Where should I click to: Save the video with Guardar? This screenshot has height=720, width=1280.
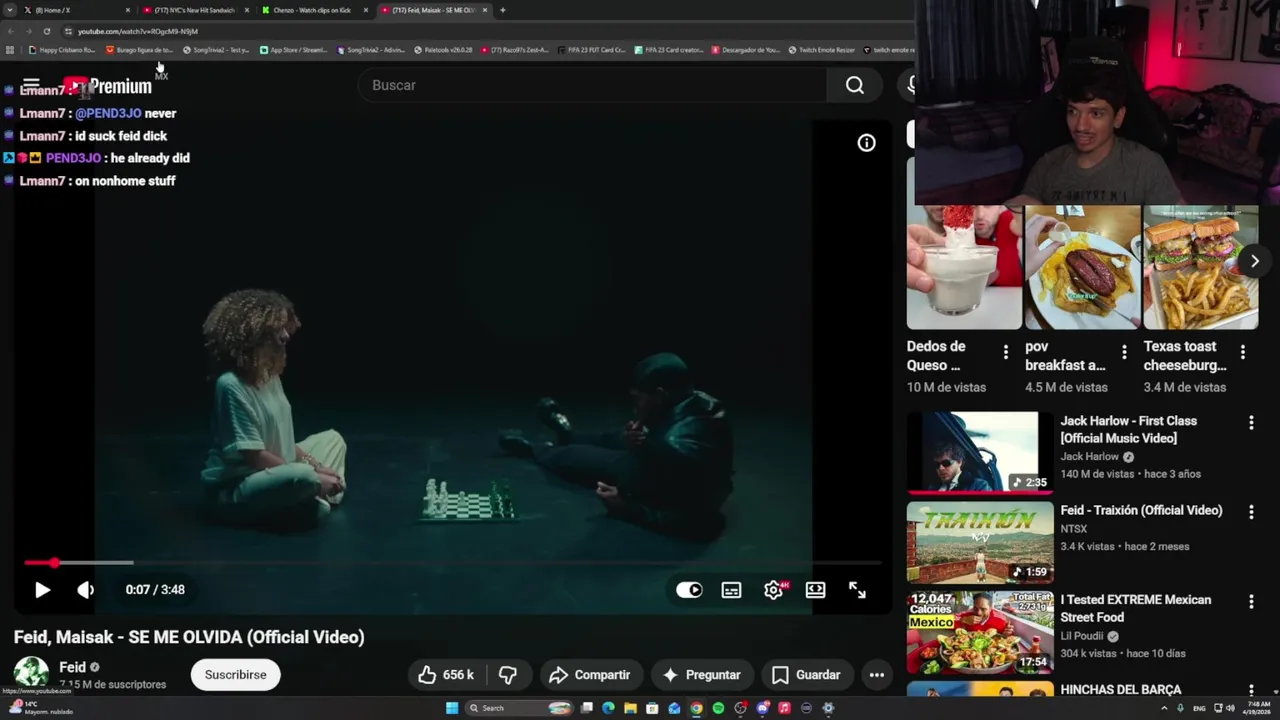click(x=806, y=675)
